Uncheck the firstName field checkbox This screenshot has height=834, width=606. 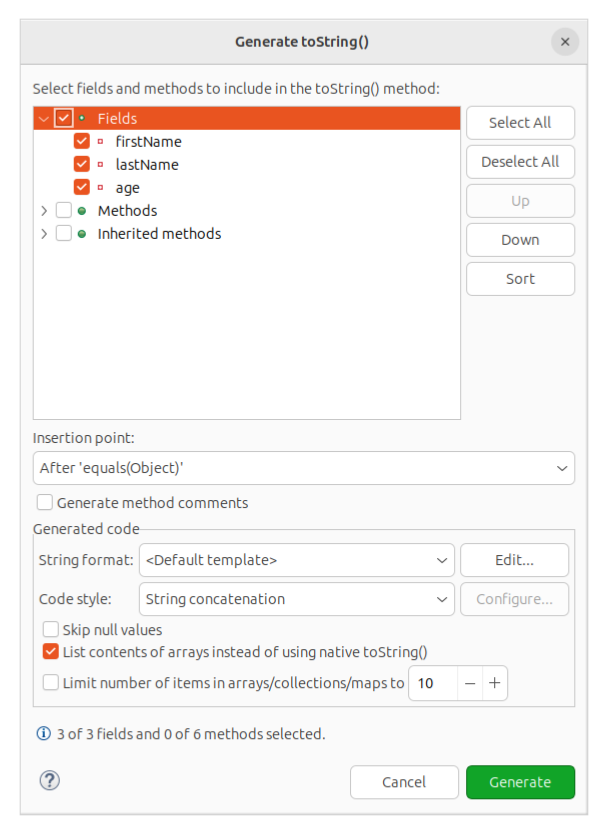point(82,142)
